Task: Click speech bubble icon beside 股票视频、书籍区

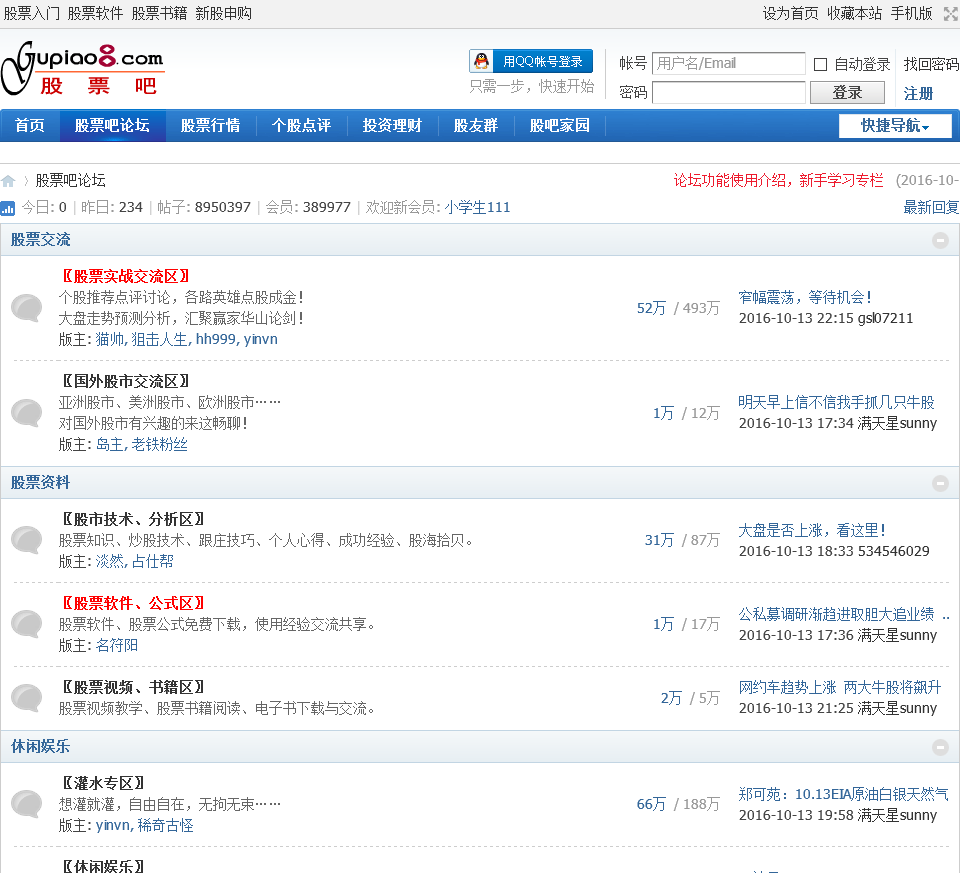Action: point(27,697)
